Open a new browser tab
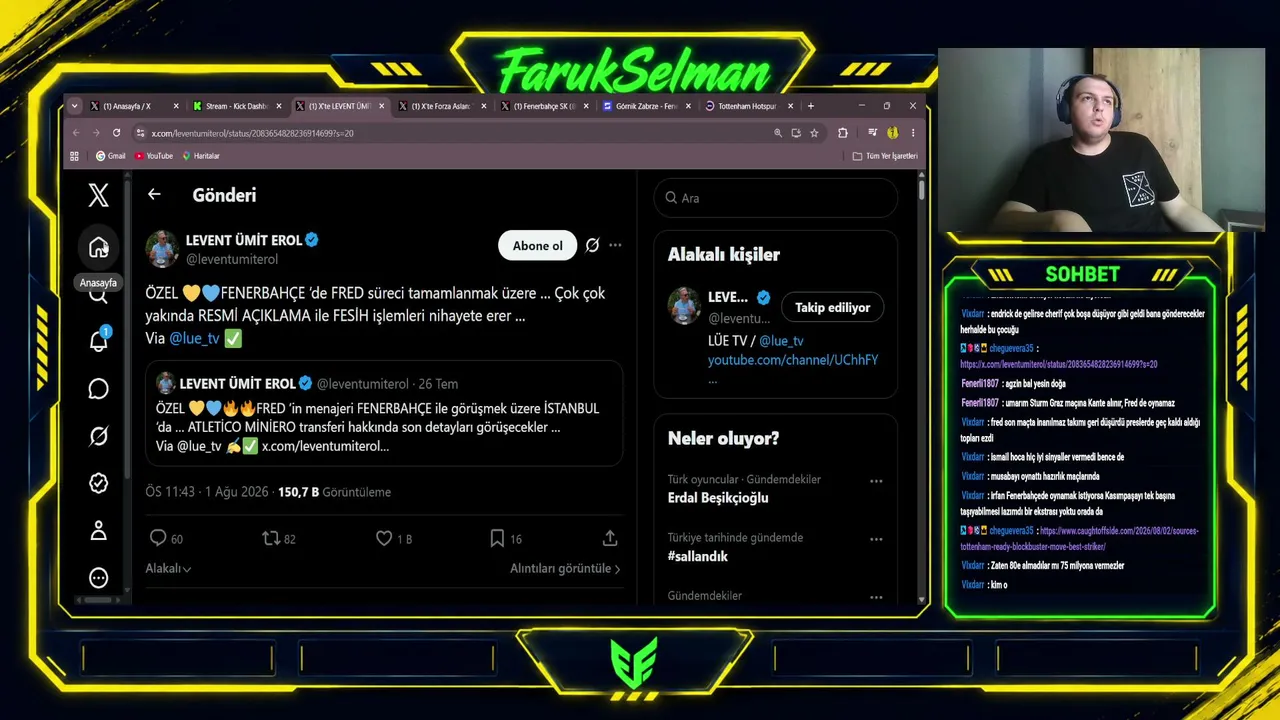Screen dimensions: 1280x720 (x=810, y=105)
